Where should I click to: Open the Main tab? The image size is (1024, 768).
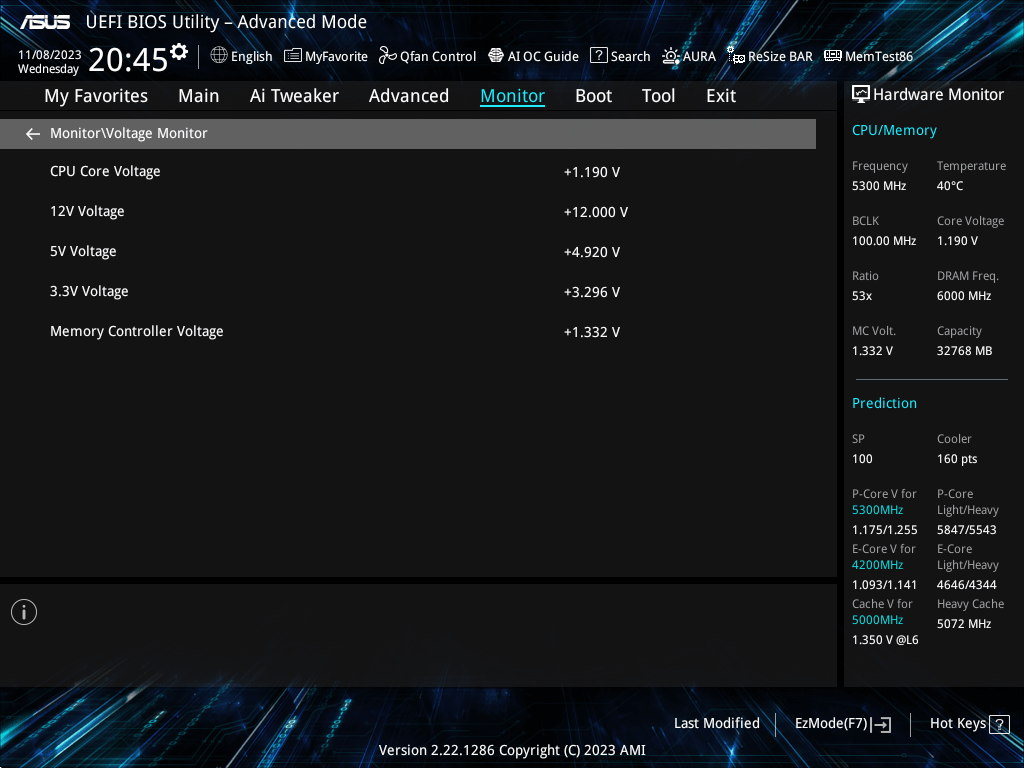point(199,96)
